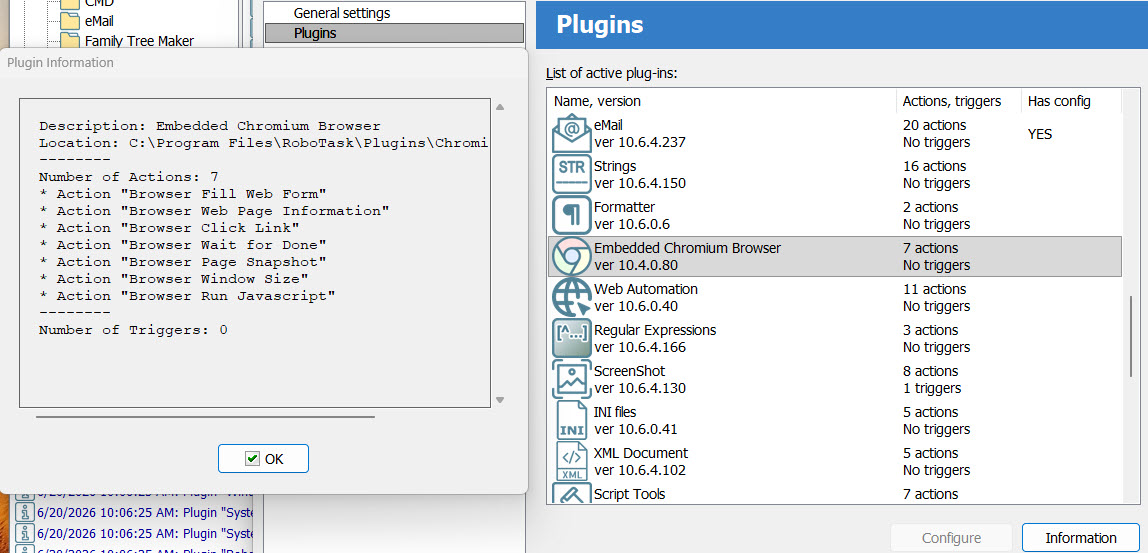
Task: Select the Web Automation plugin name
Action: [x=646, y=289]
